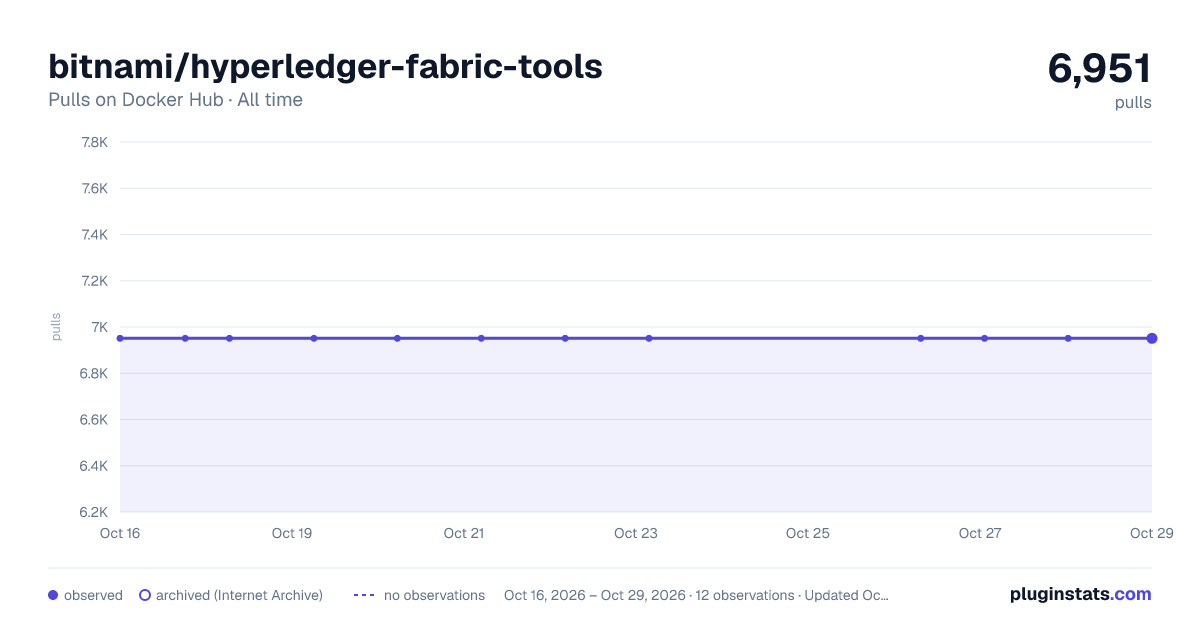The image size is (1200, 630).
Task: Click the 'archived (Internet Archive)' legend label
Action: [x=239, y=595]
